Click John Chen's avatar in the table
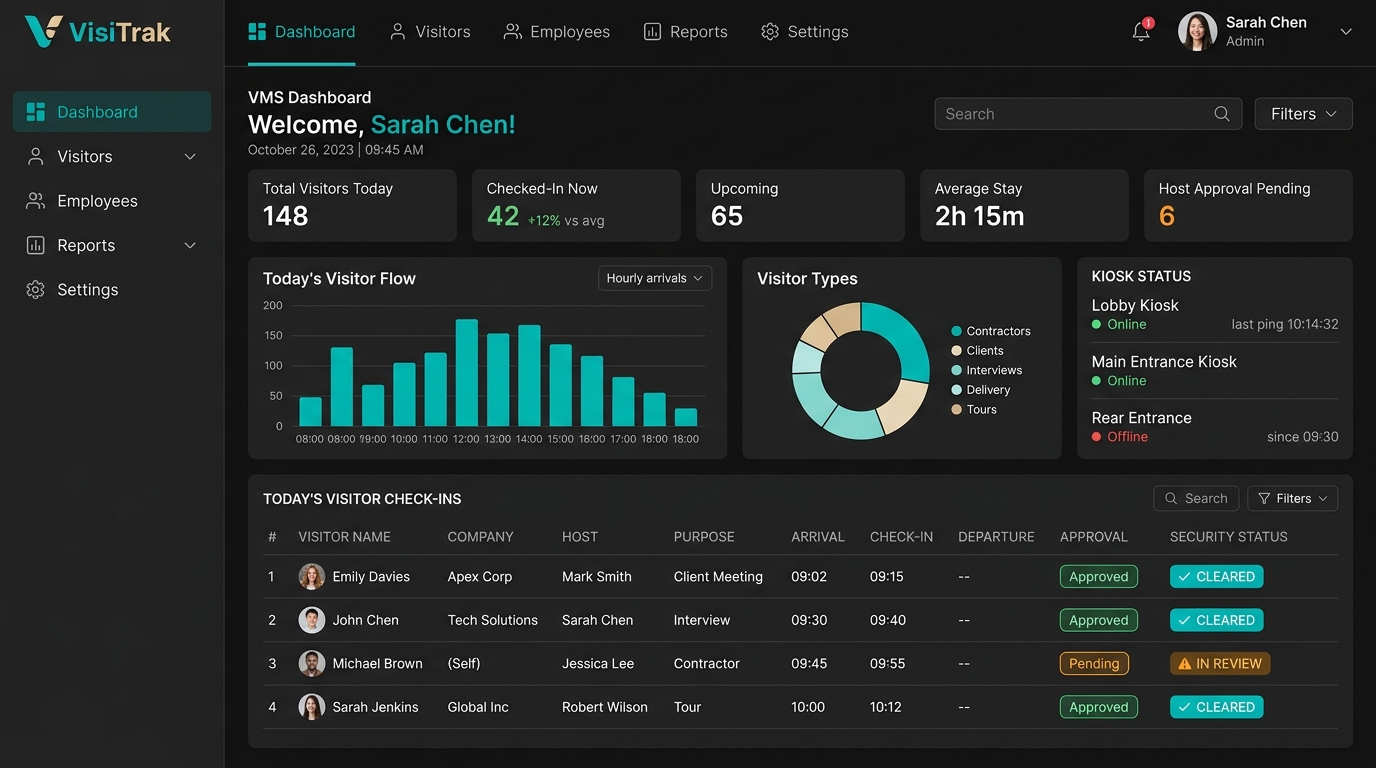Image resolution: width=1376 pixels, height=768 pixels. click(312, 620)
